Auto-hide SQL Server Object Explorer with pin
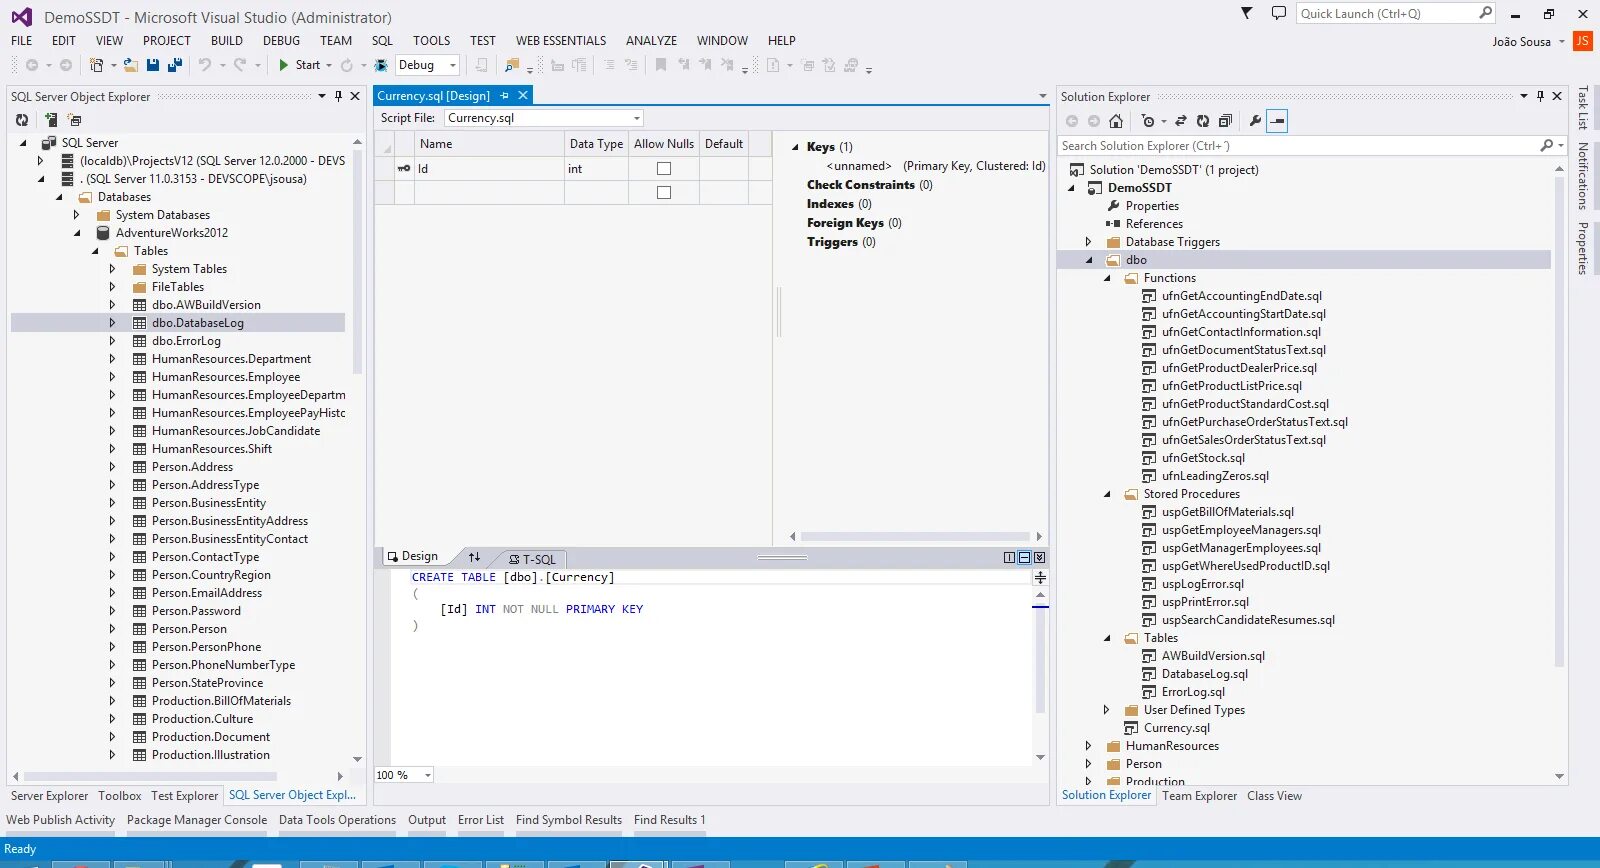Image resolution: width=1600 pixels, height=868 pixels. tap(338, 96)
